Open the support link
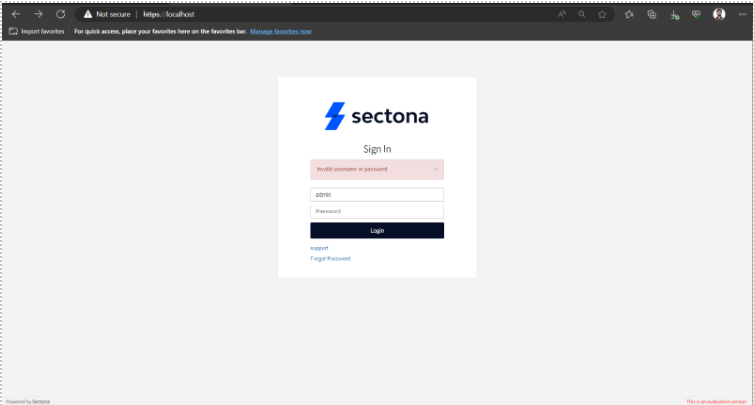 (319, 248)
